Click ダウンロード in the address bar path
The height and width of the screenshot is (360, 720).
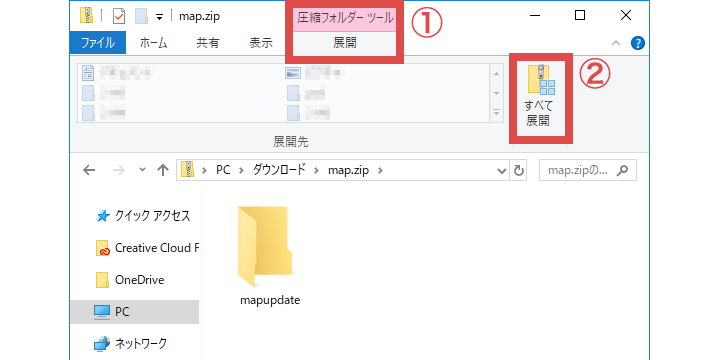[278, 170]
